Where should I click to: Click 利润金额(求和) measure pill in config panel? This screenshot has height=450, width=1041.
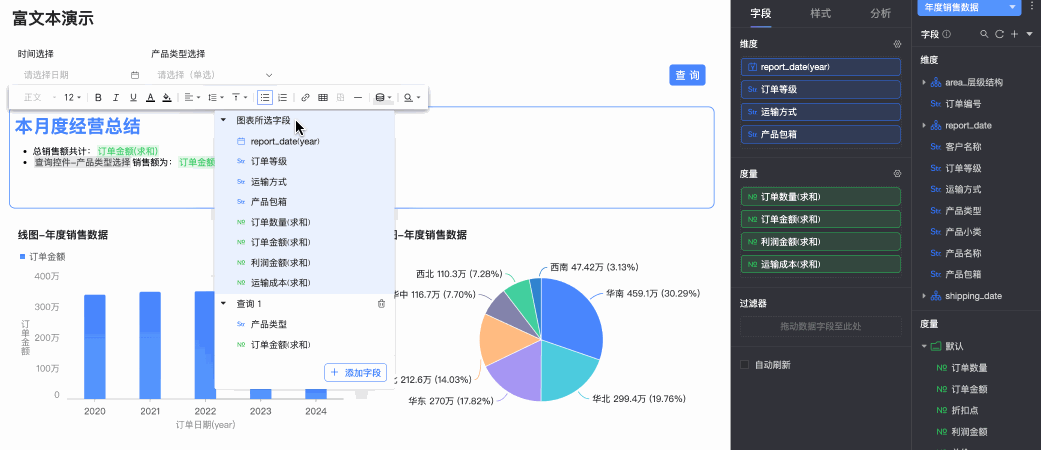[821, 242]
